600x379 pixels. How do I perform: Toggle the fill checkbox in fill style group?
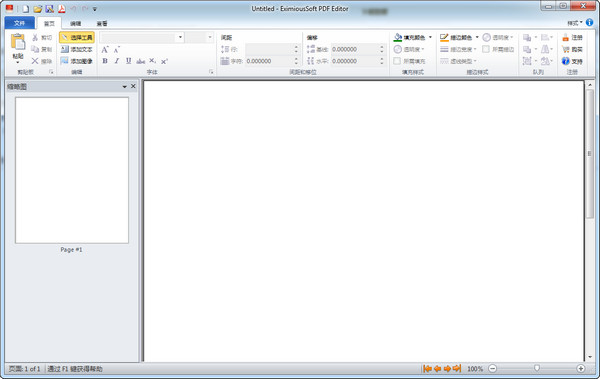[x=397, y=61]
